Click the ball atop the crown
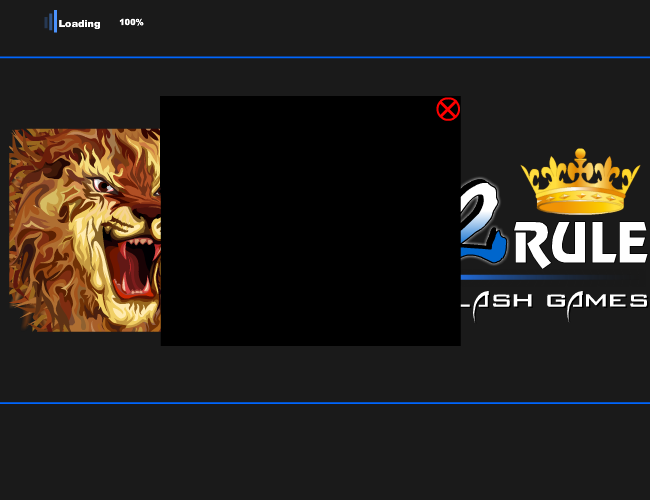The width and height of the screenshot is (650, 500). click(580, 154)
